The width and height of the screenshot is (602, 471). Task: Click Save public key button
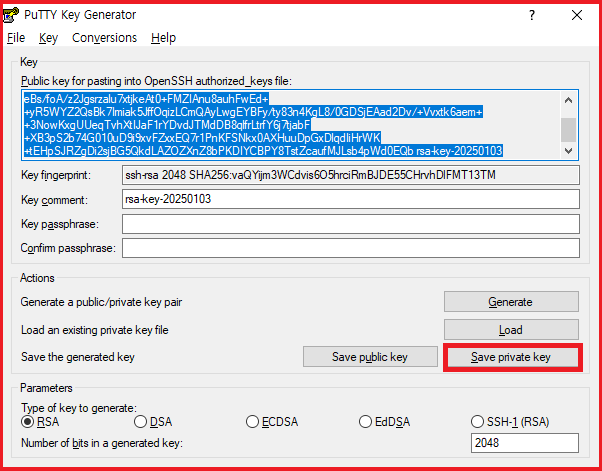pyautogui.click(x=370, y=357)
